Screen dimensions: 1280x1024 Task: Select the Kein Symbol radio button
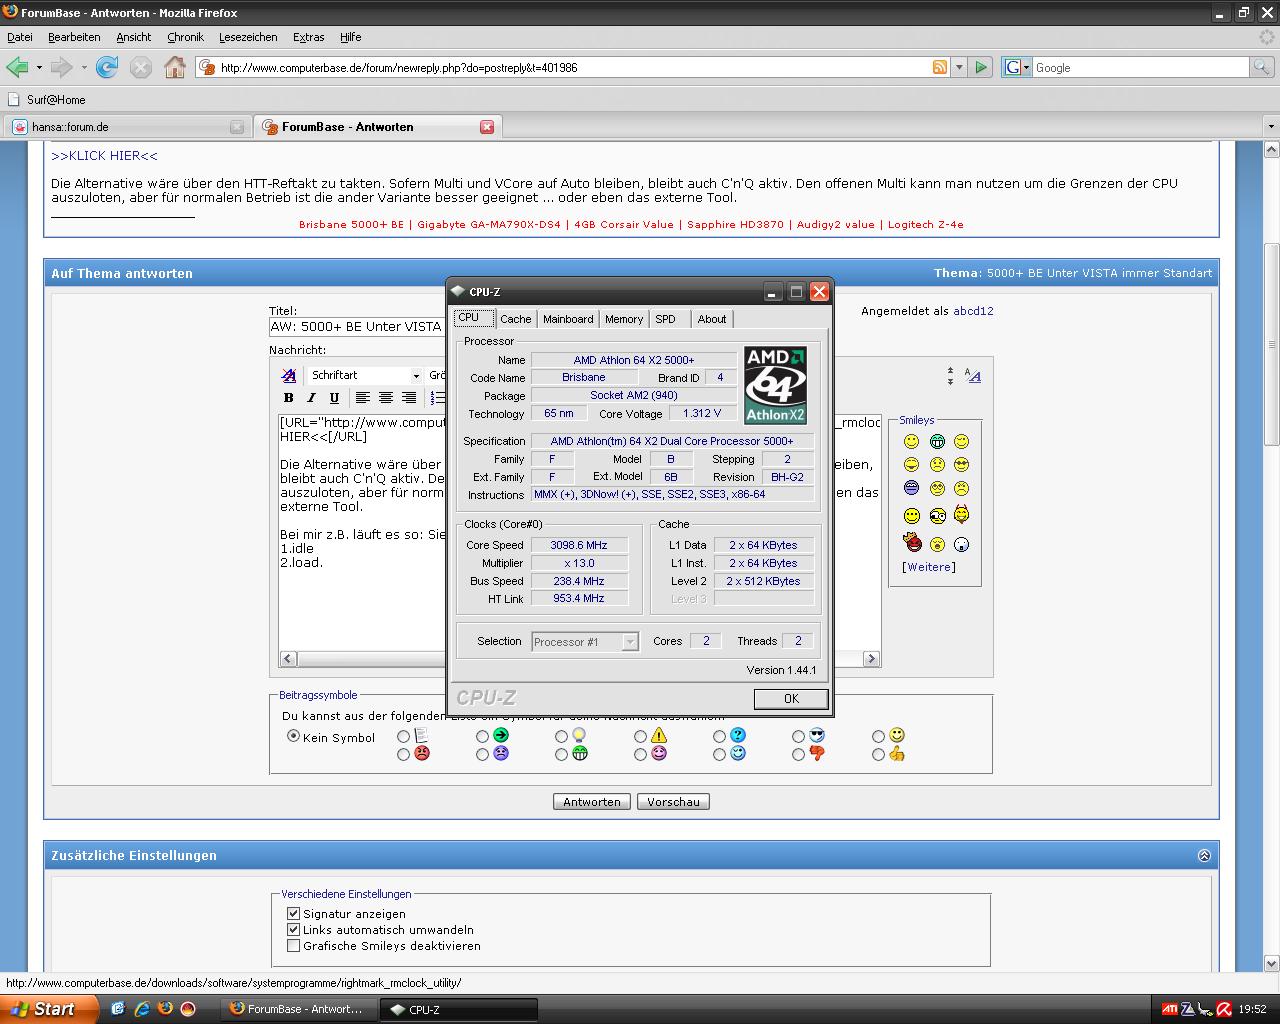click(293, 735)
